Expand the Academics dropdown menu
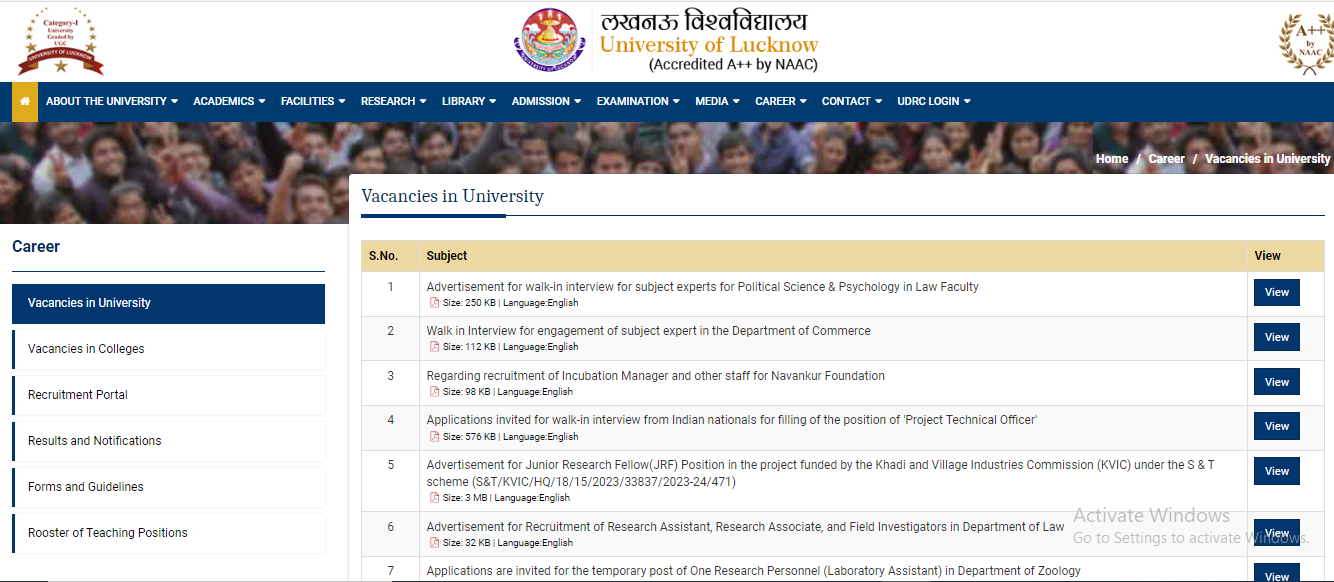This screenshot has width=1334, height=582. [229, 102]
